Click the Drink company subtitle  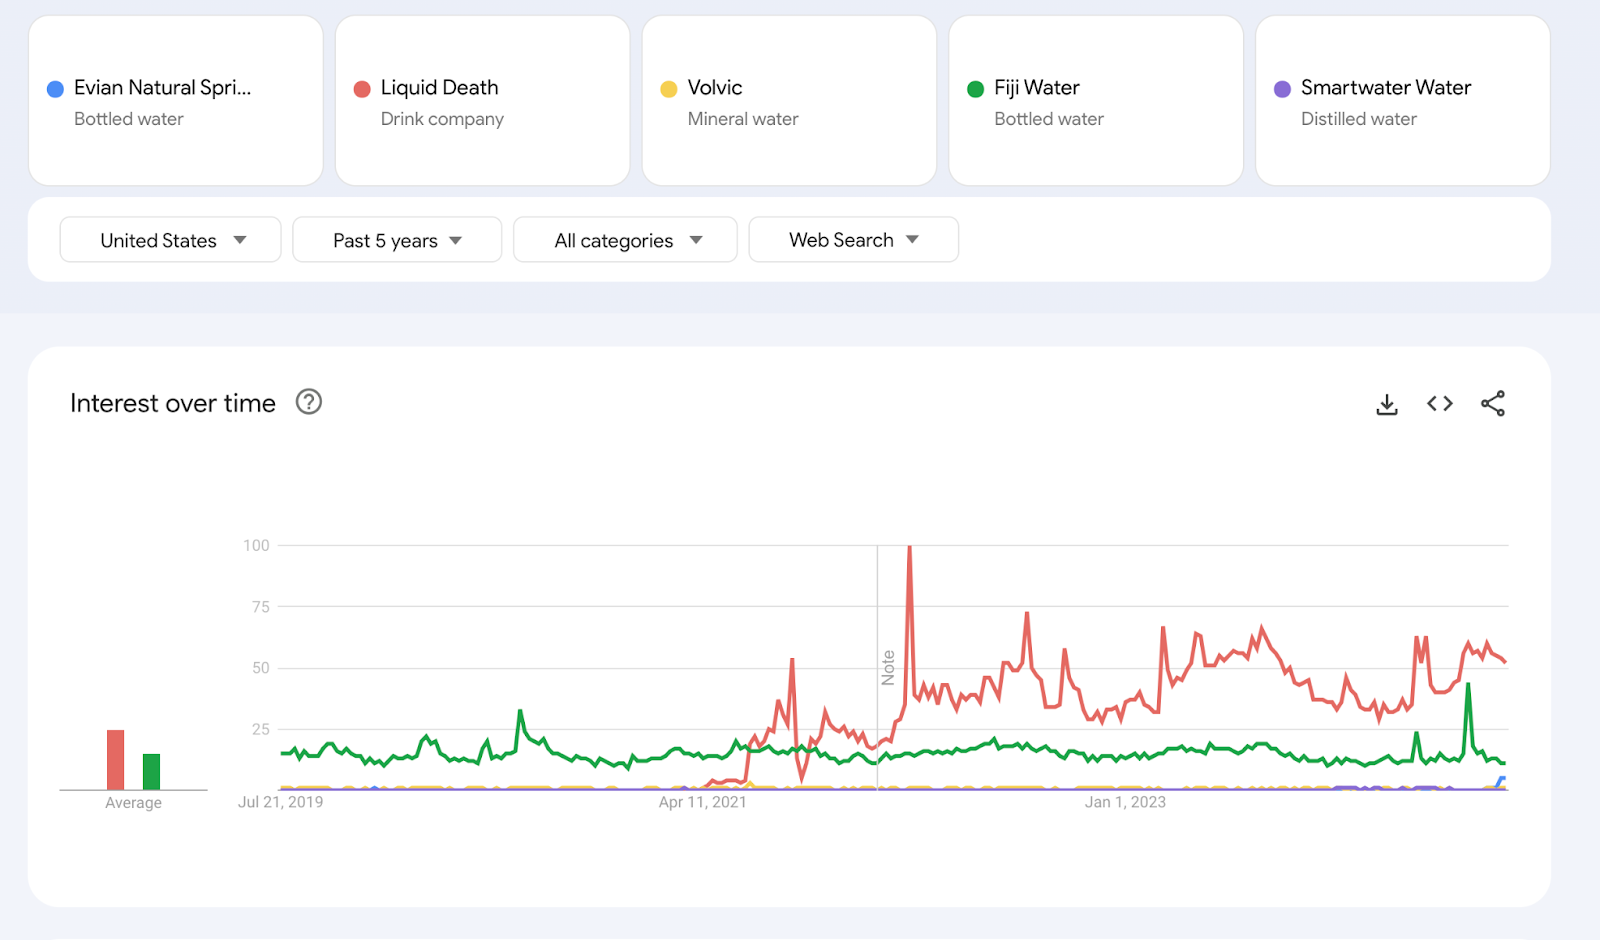(442, 119)
